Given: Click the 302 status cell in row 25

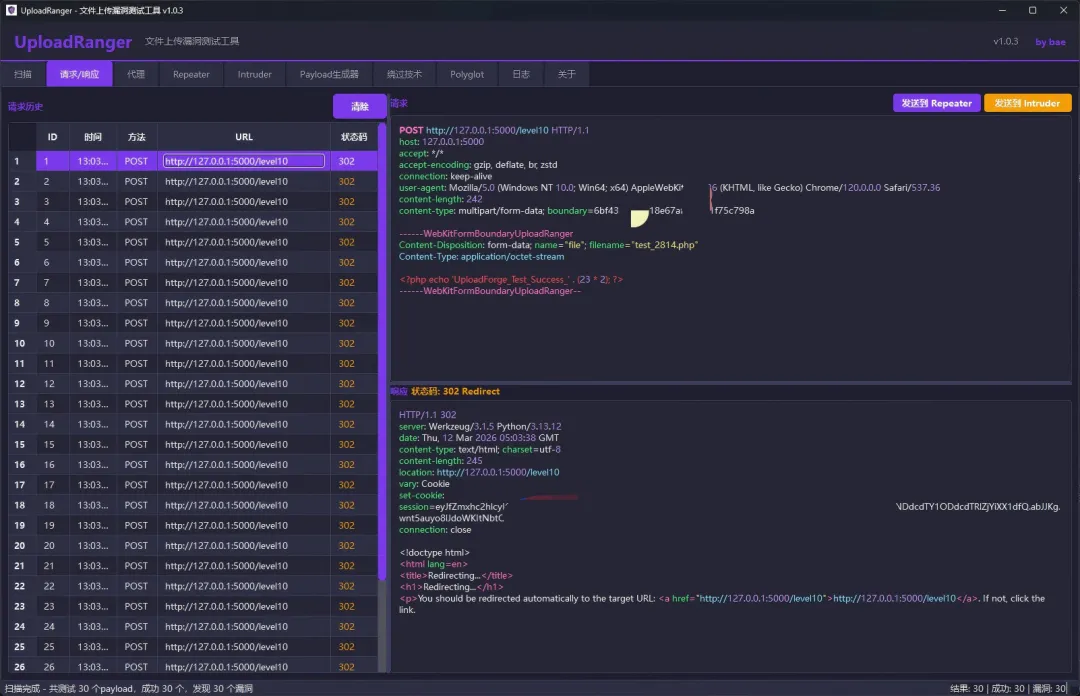Looking at the screenshot, I should click(354, 646).
